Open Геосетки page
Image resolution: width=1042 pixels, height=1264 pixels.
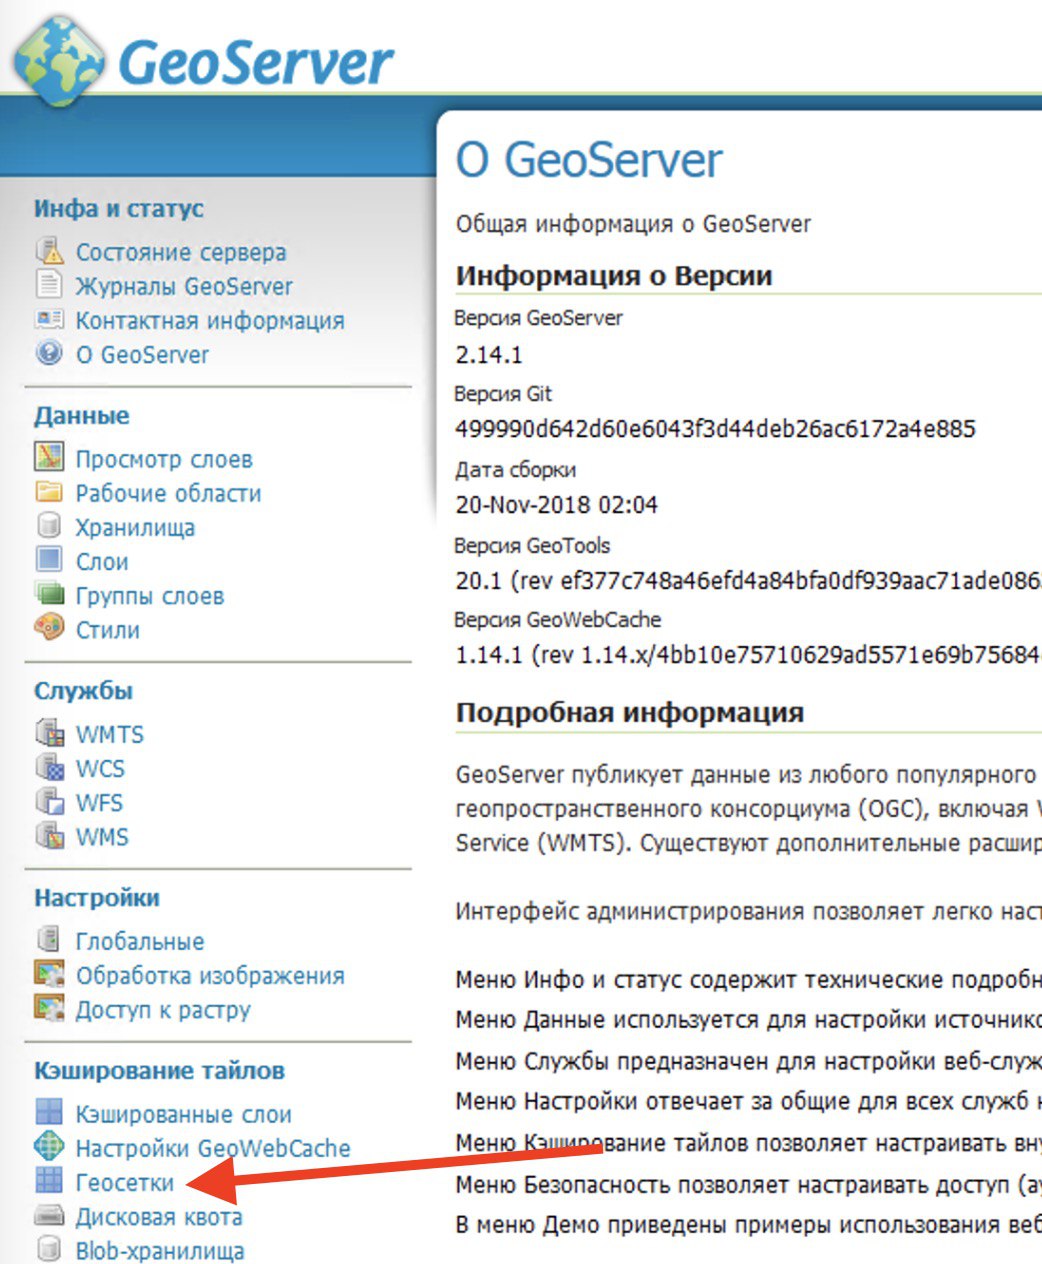click(125, 1182)
